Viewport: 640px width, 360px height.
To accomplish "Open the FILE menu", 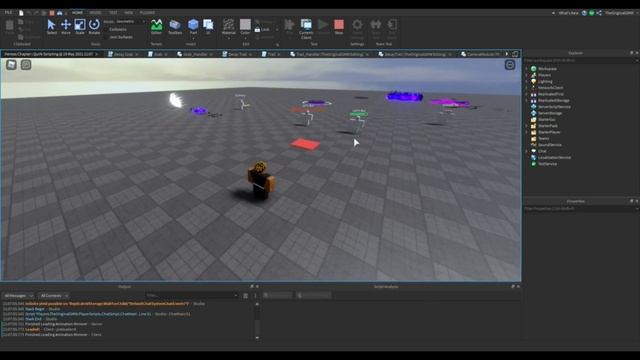I will pos(8,13).
